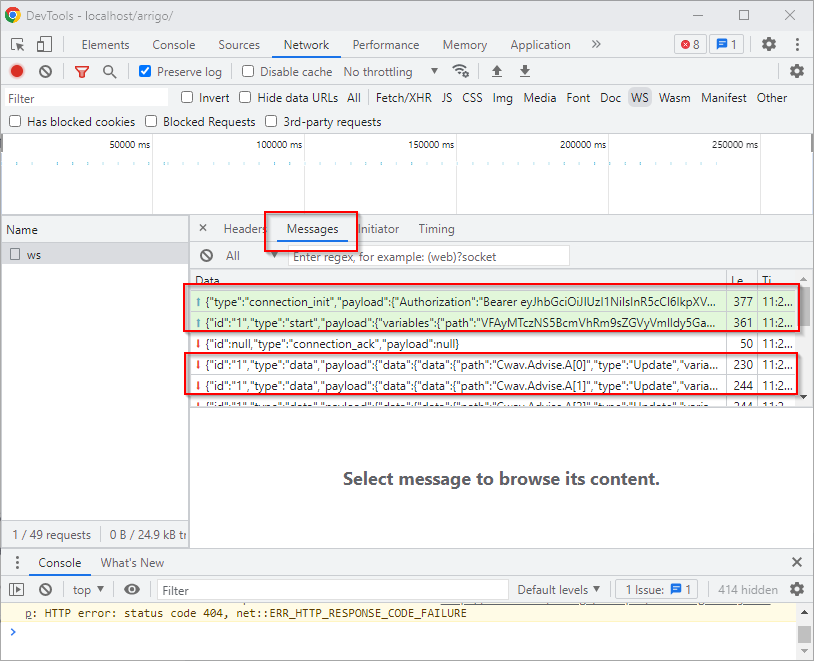Switch to the Elements tab
This screenshot has height=661, width=814.
105,45
